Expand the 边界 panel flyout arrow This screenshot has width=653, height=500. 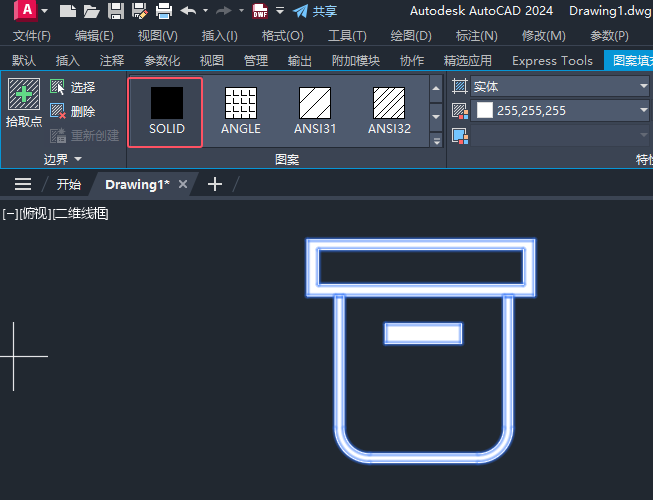pyautogui.click(x=78, y=159)
